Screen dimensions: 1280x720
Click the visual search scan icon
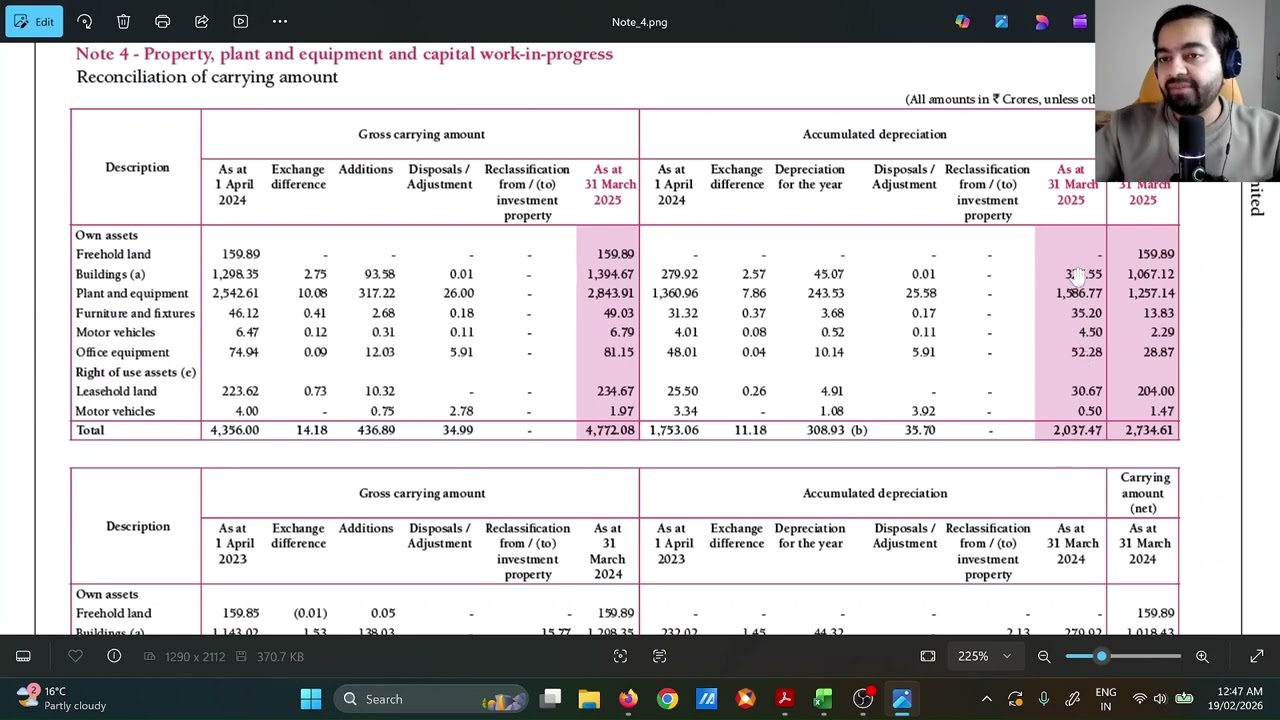point(620,656)
